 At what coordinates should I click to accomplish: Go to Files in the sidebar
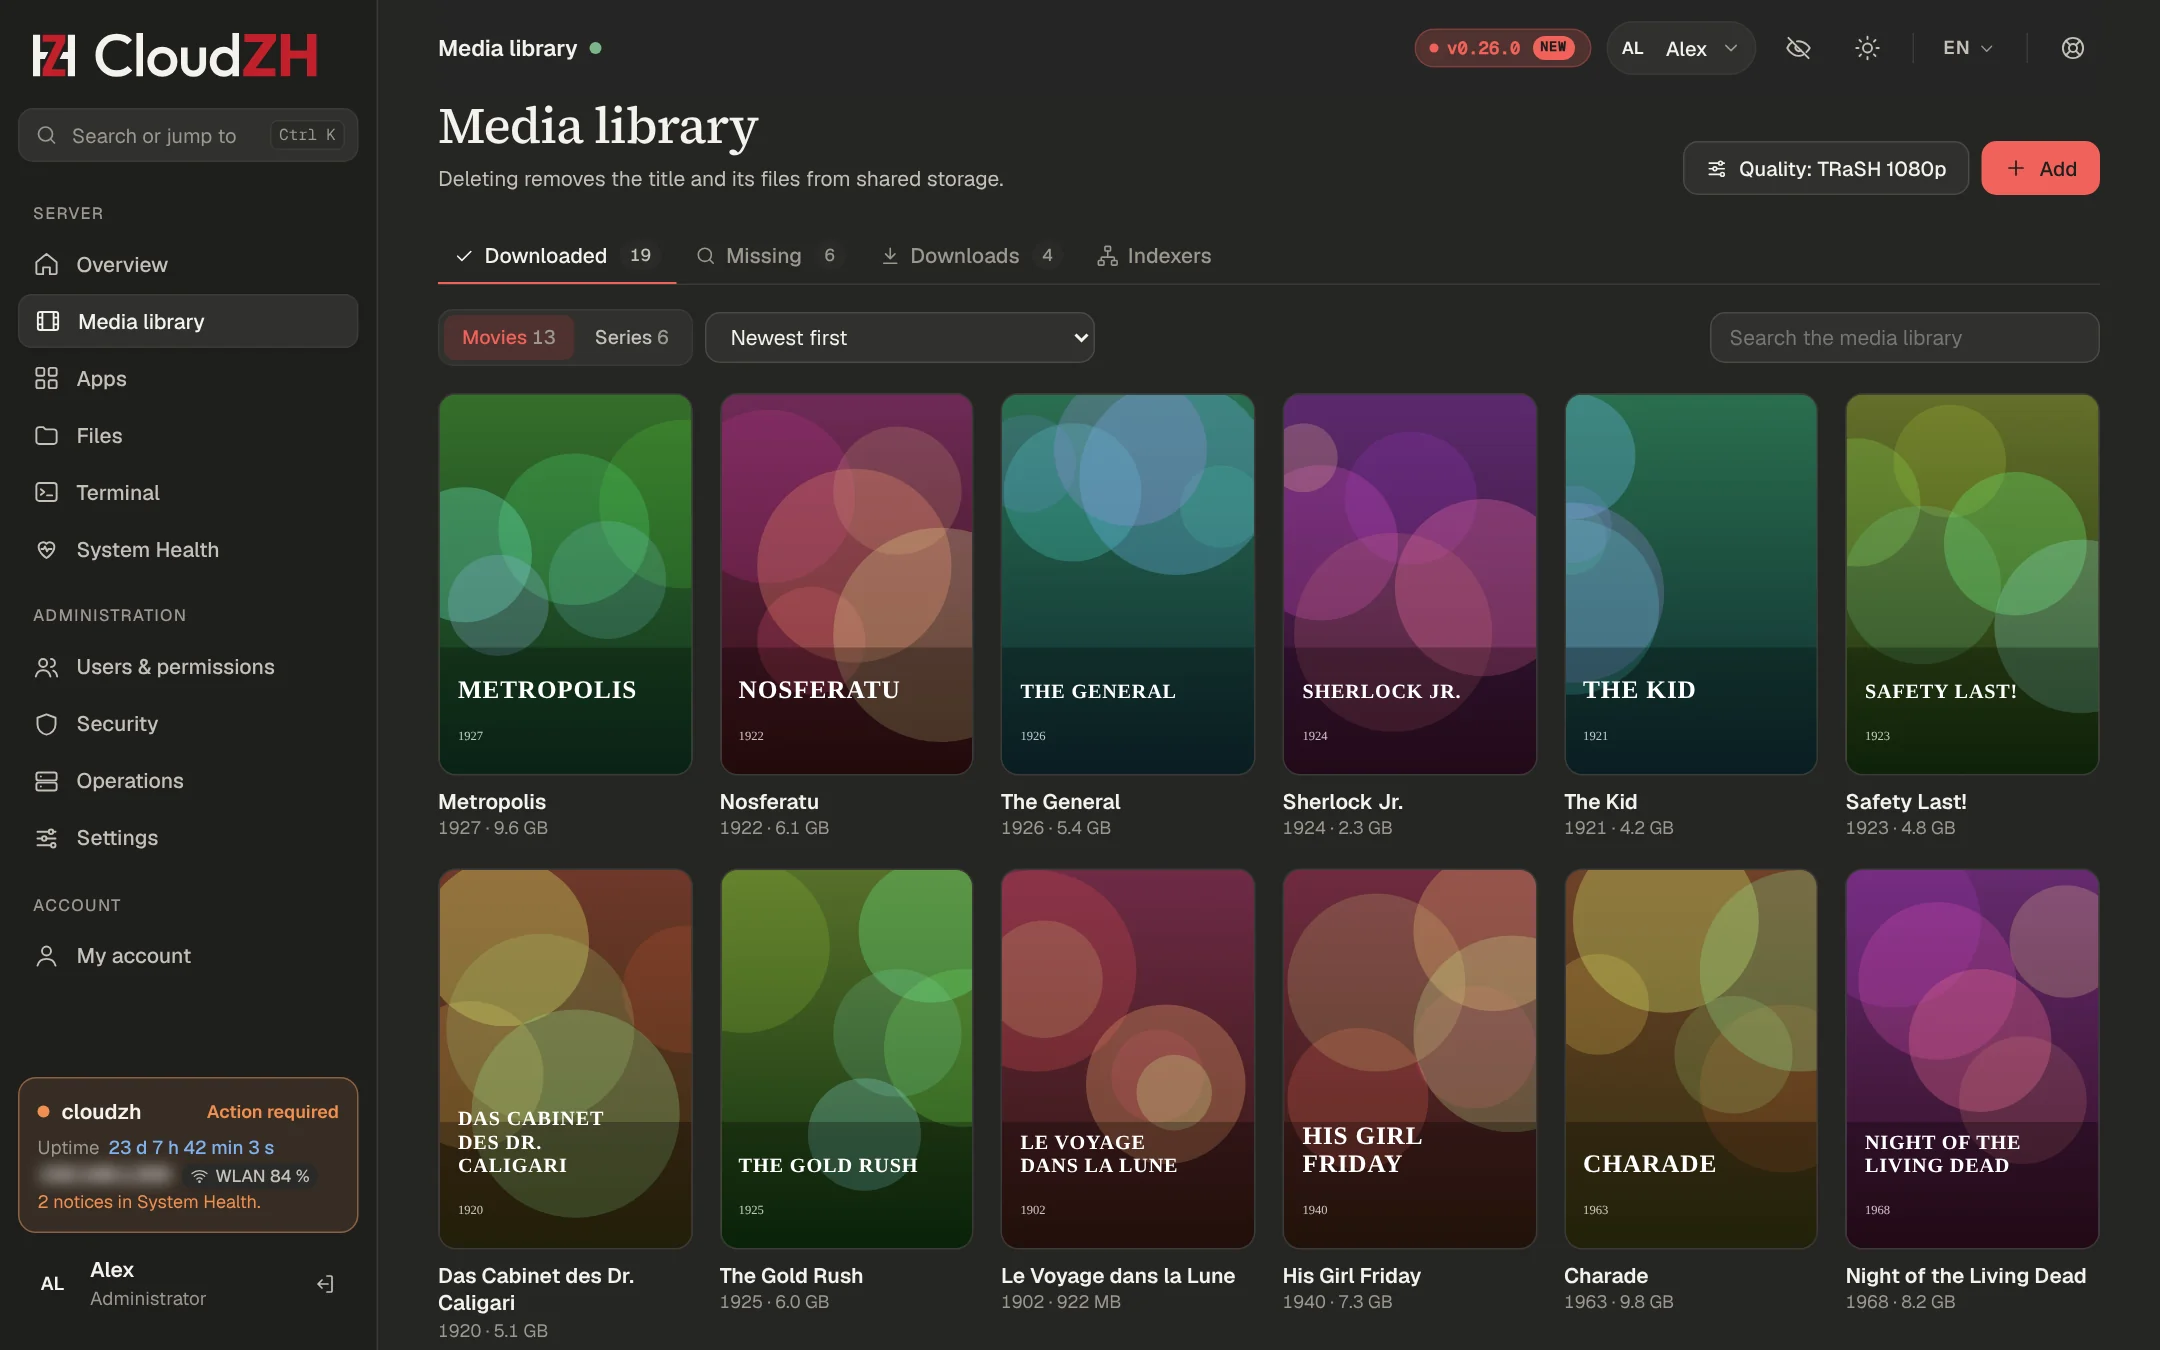[x=188, y=435]
